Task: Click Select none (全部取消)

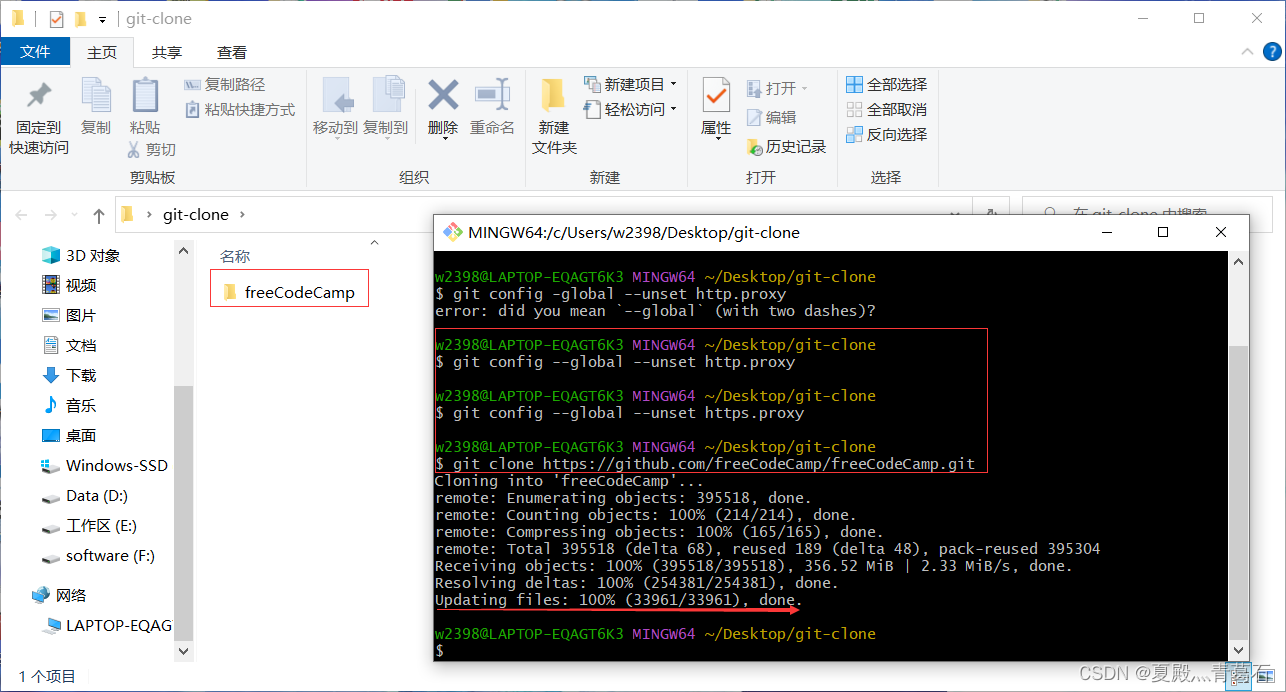Action: pyautogui.click(x=887, y=109)
